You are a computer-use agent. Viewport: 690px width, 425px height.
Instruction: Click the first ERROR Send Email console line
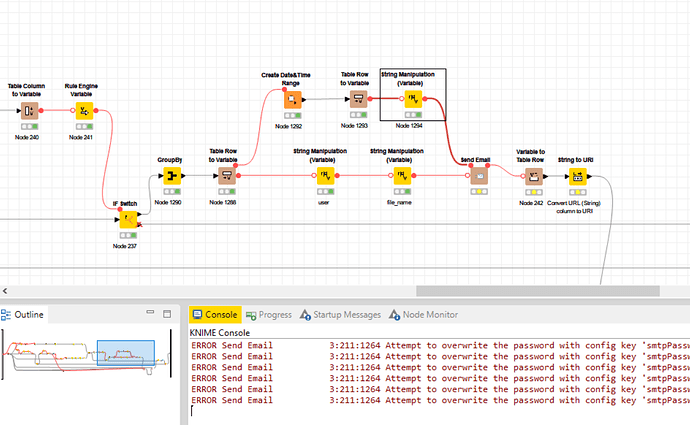[x=440, y=345]
